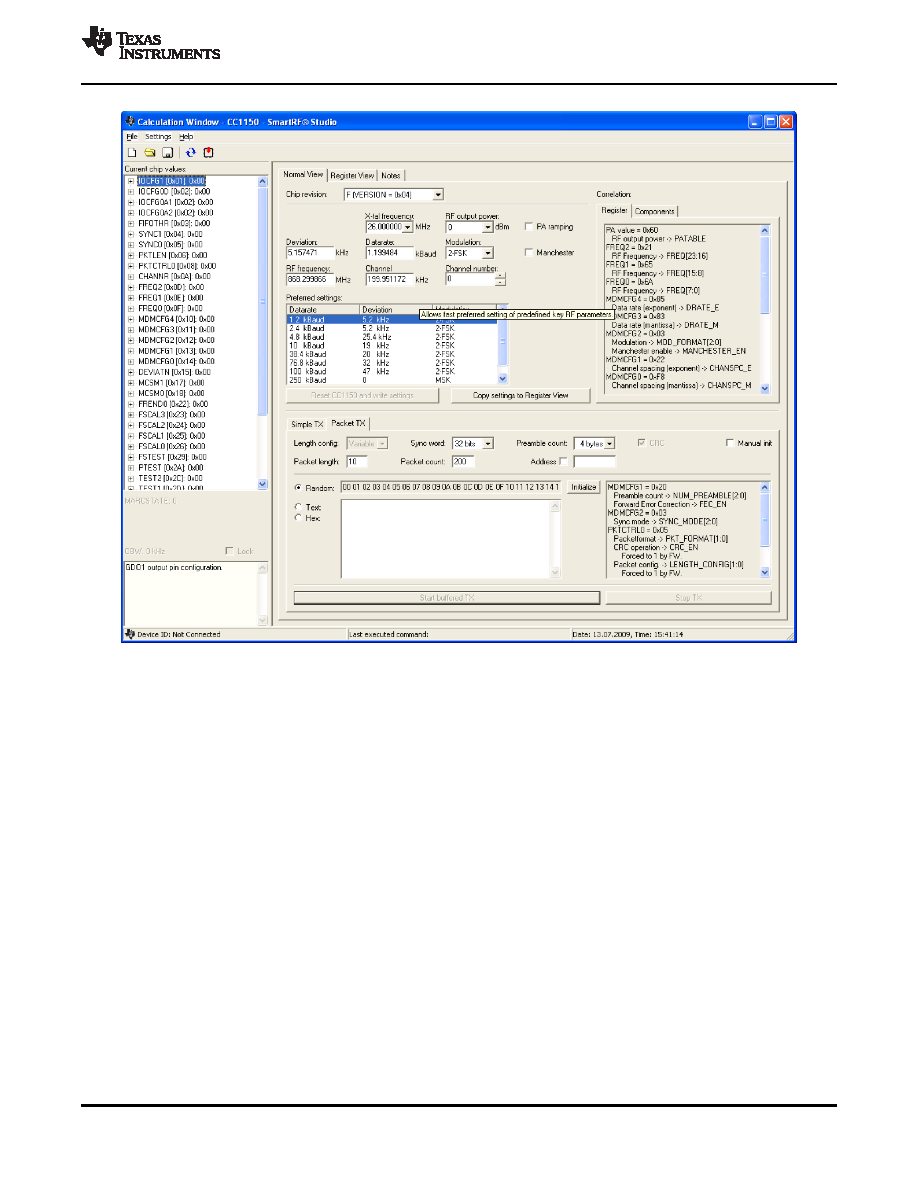Select the Hex radio button
918x1188 pixels.
[x=298, y=517]
